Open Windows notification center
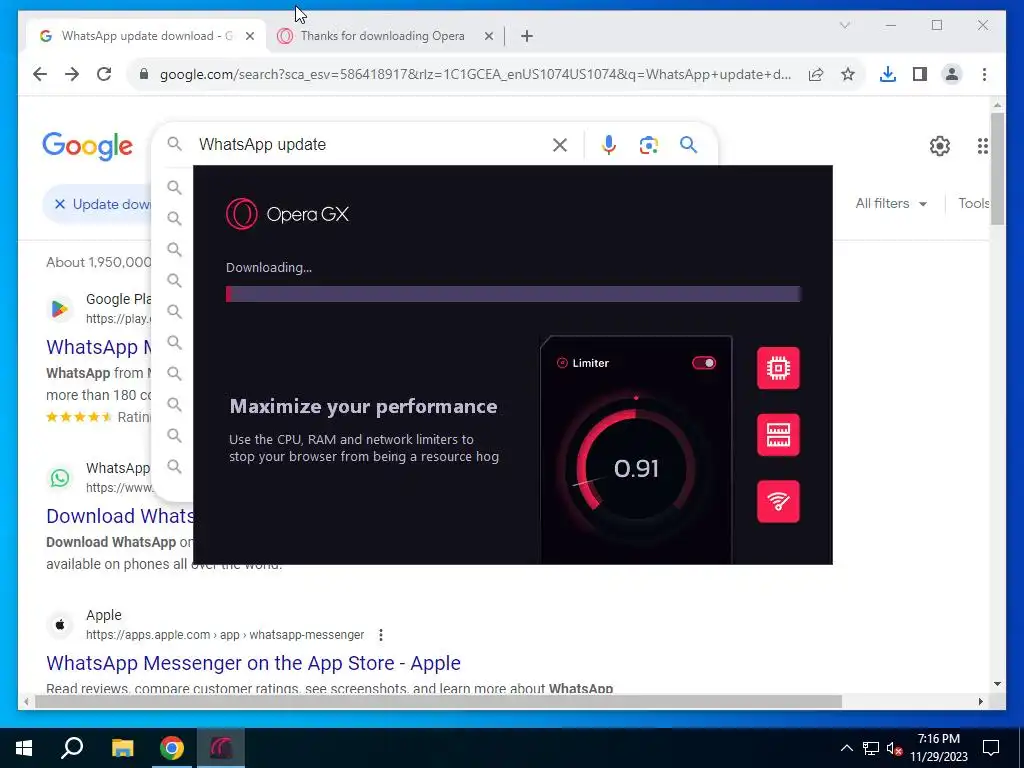1024x768 pixels. coord(991,748)
